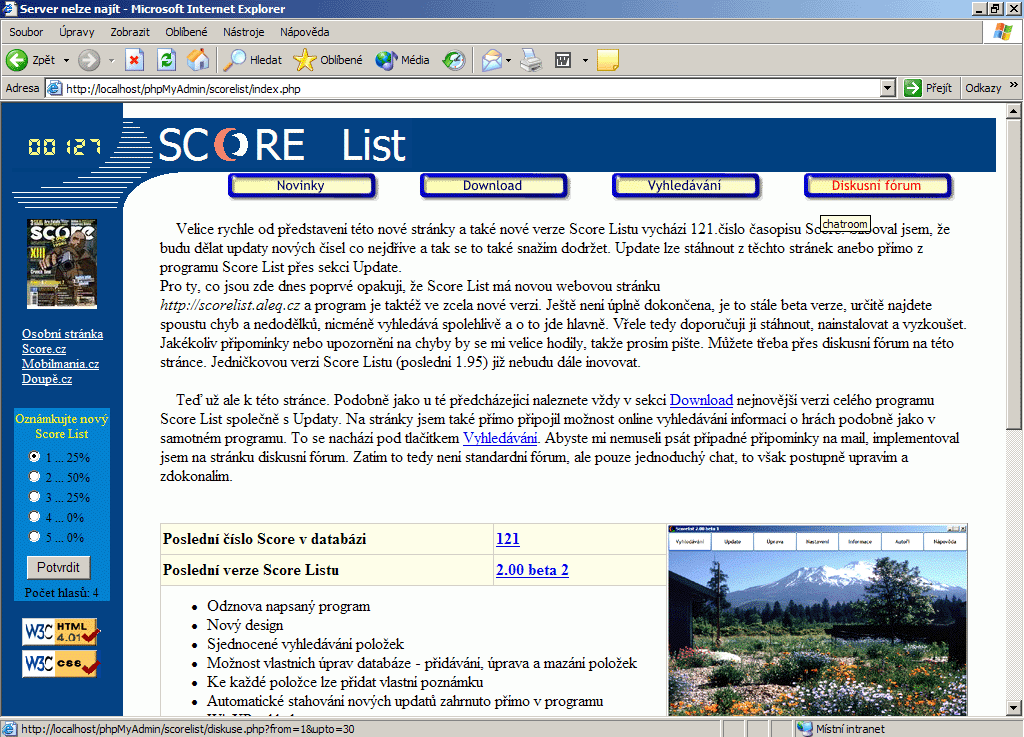
Task: Submit the poll with Potvrdit button
Action: pos(59,567)
